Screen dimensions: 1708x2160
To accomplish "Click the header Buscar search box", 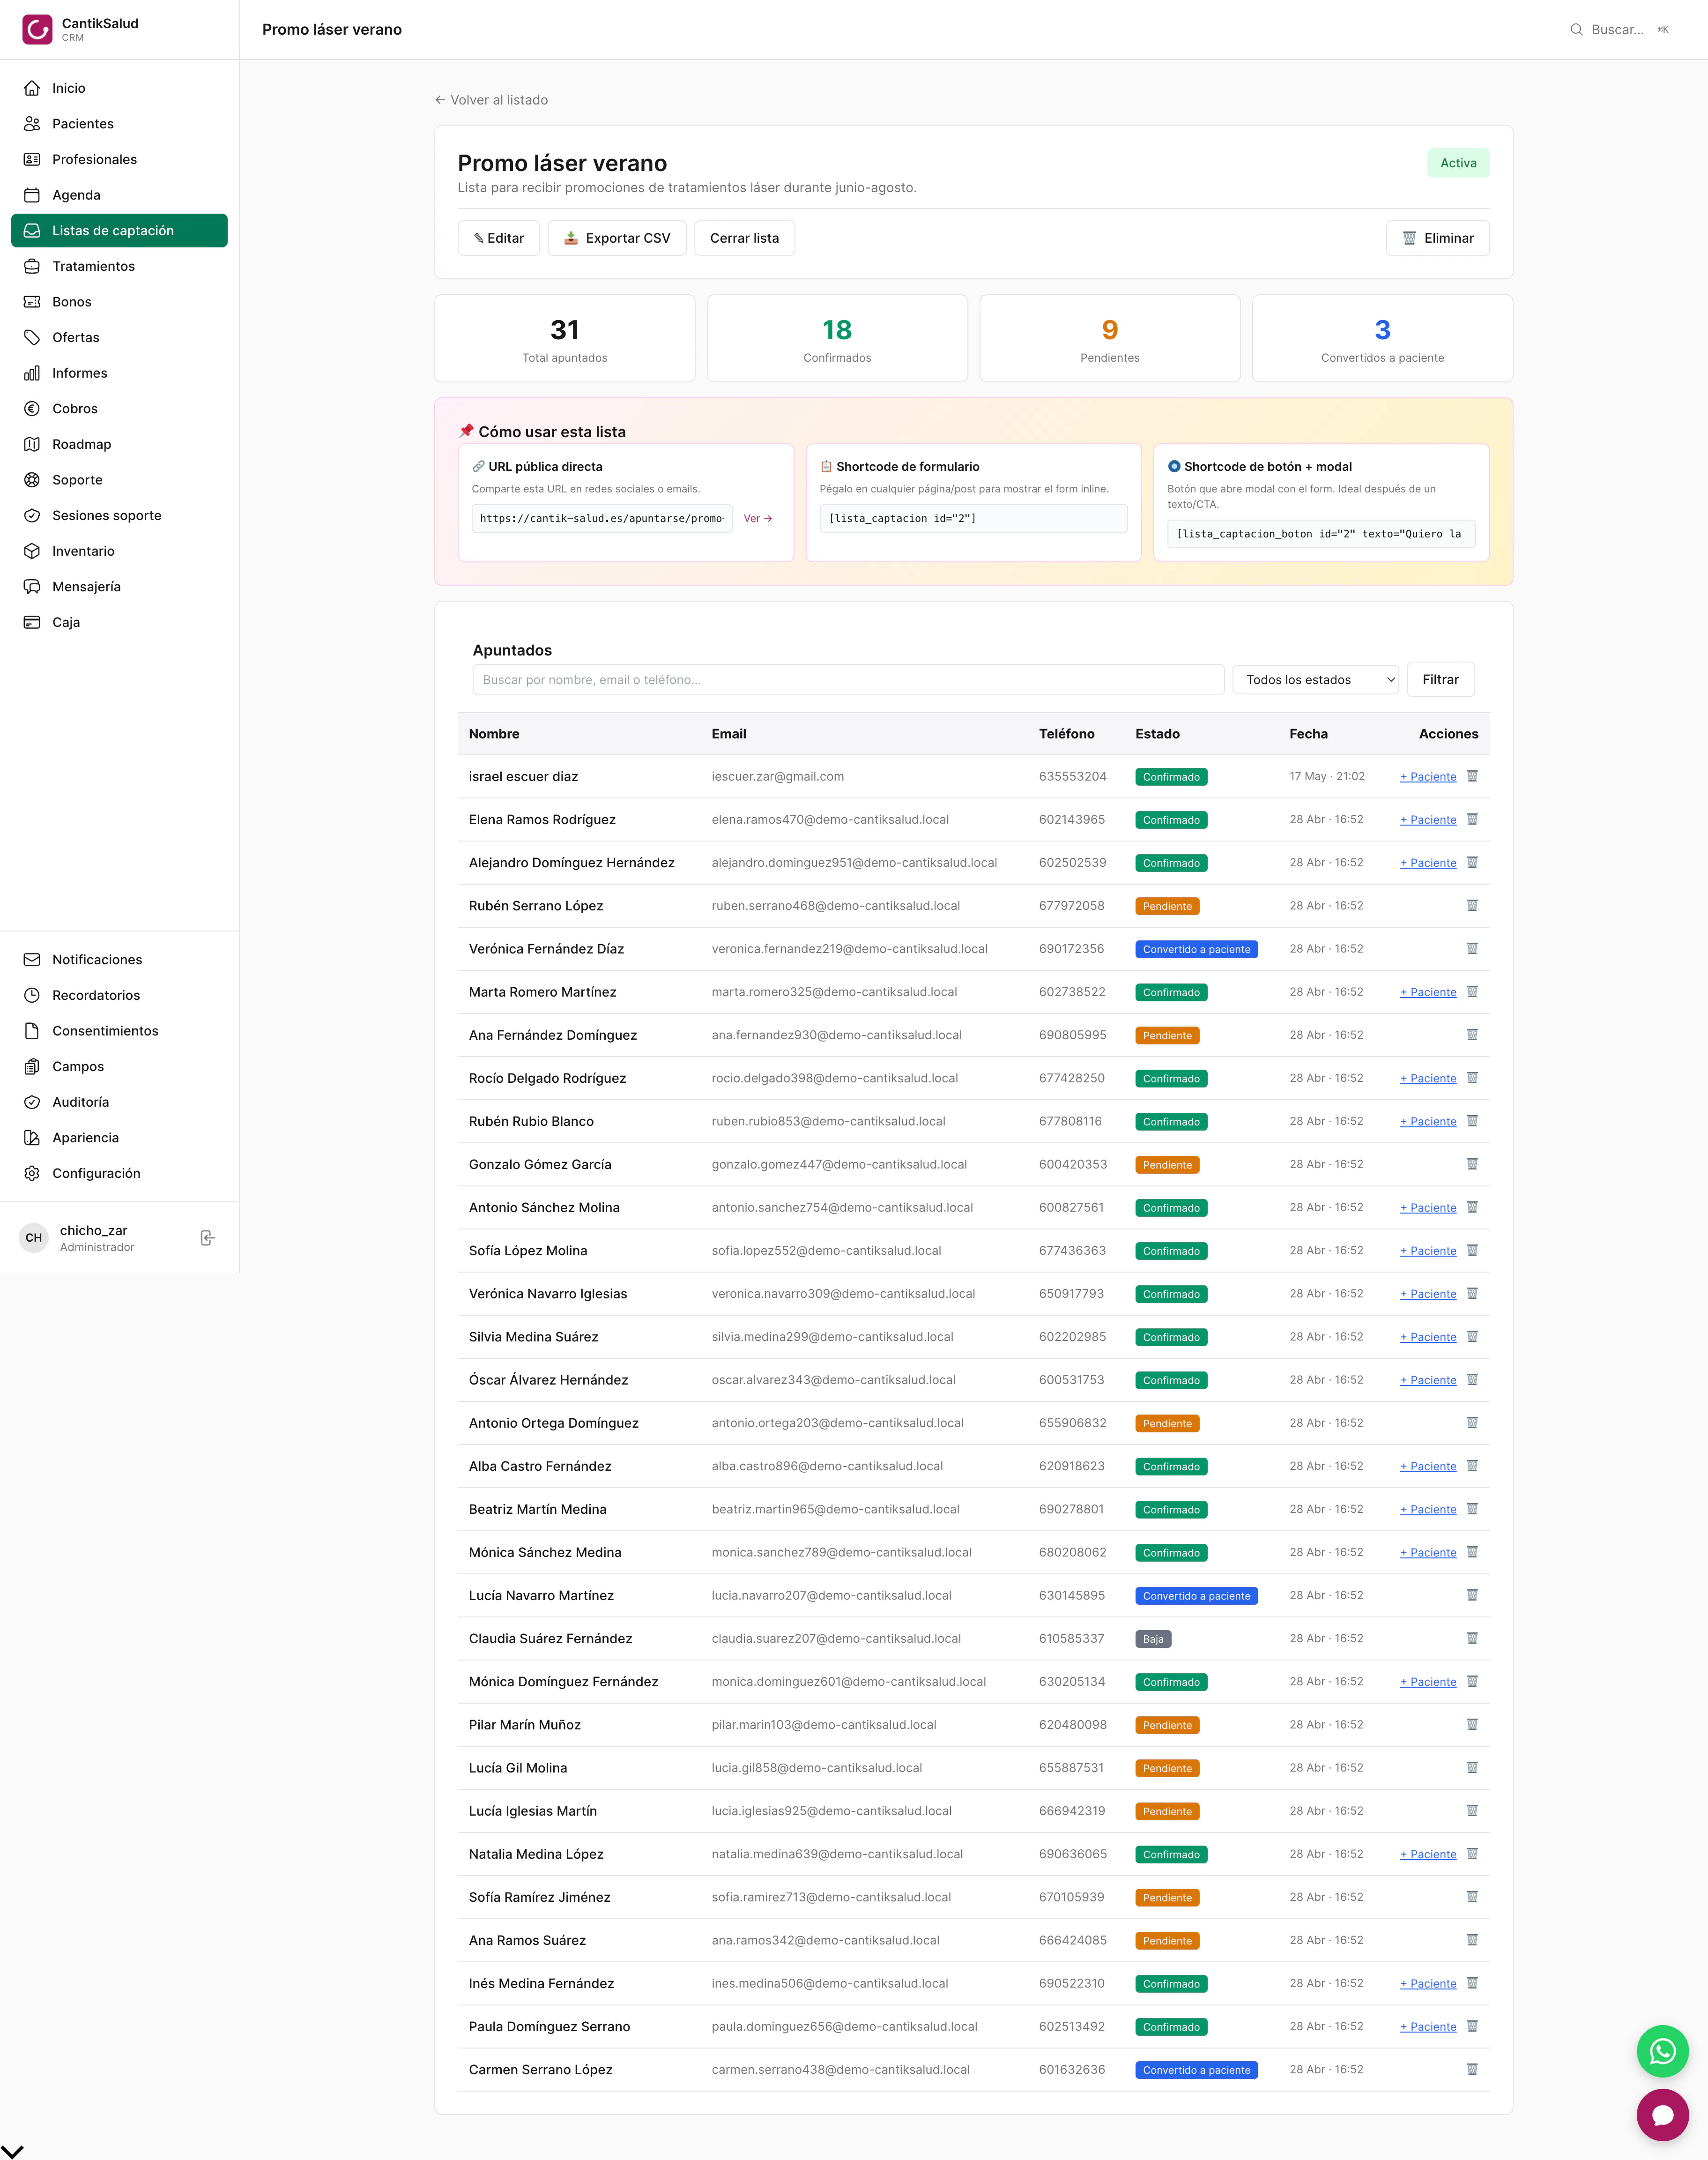I will (1619, 30).
